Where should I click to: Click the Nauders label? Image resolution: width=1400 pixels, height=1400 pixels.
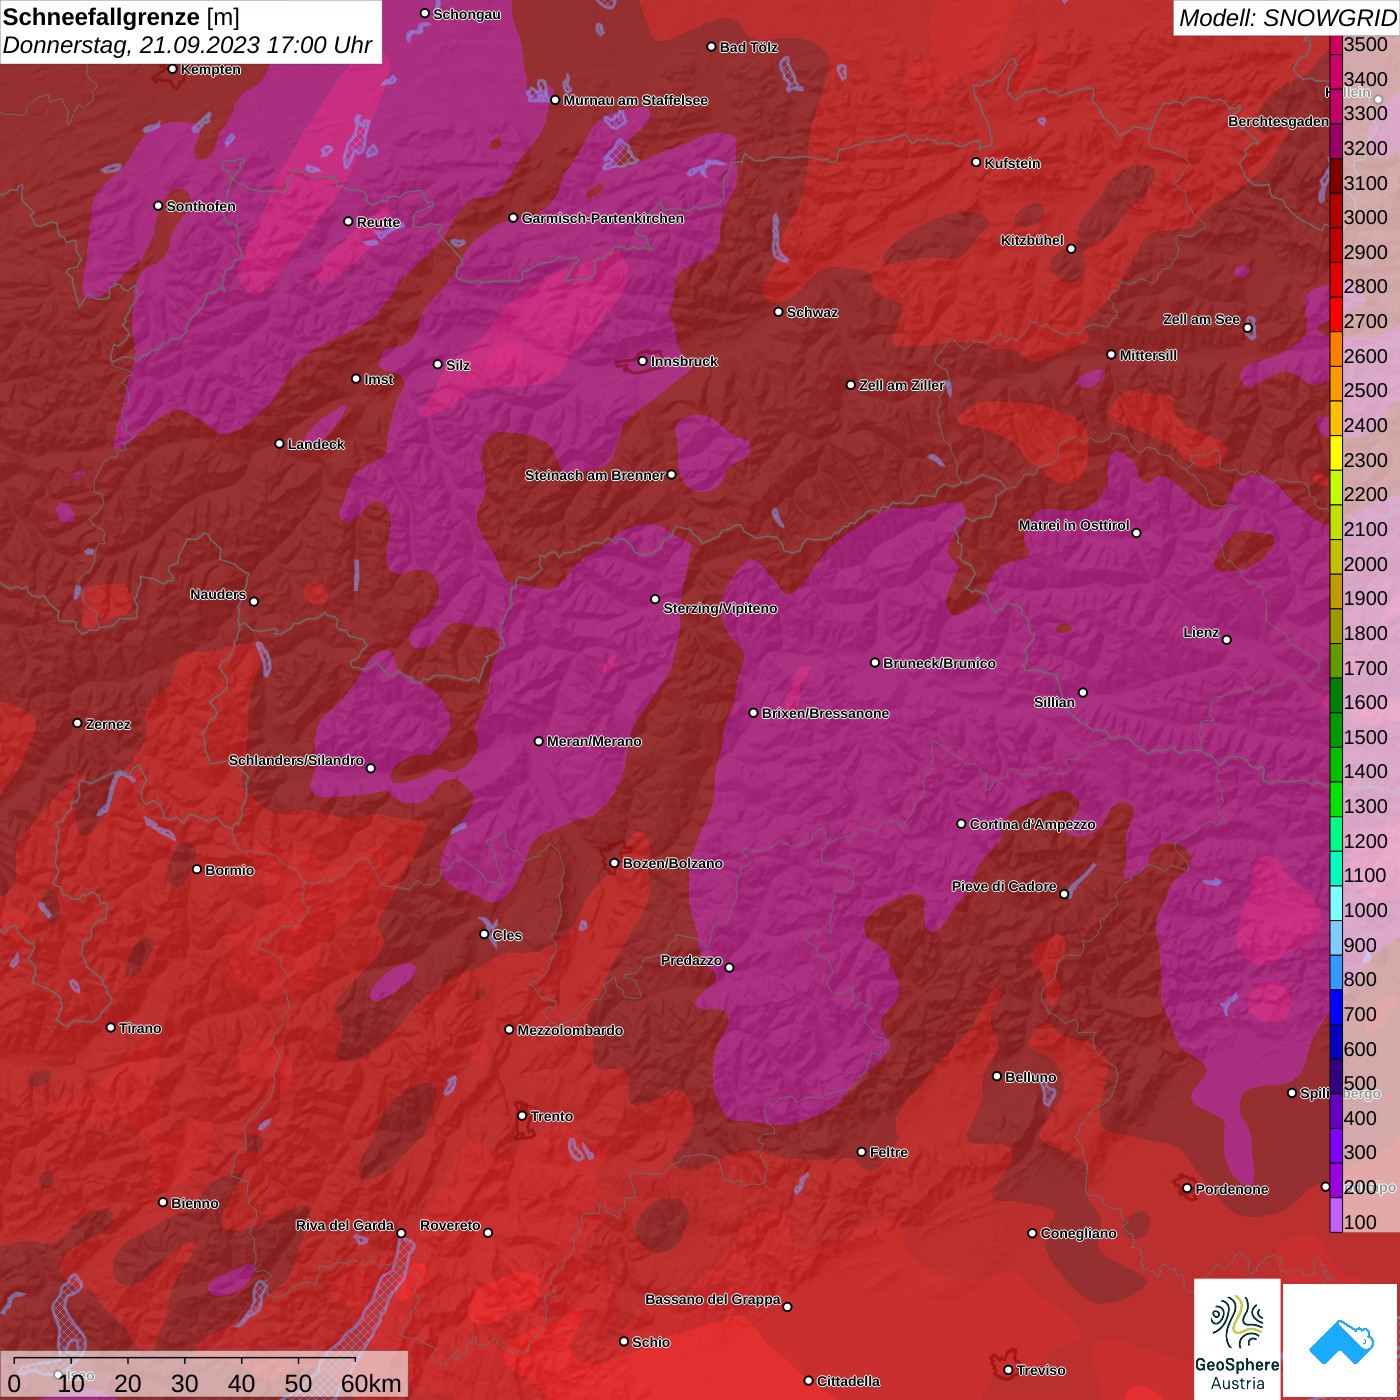click(x=218, y=594)
